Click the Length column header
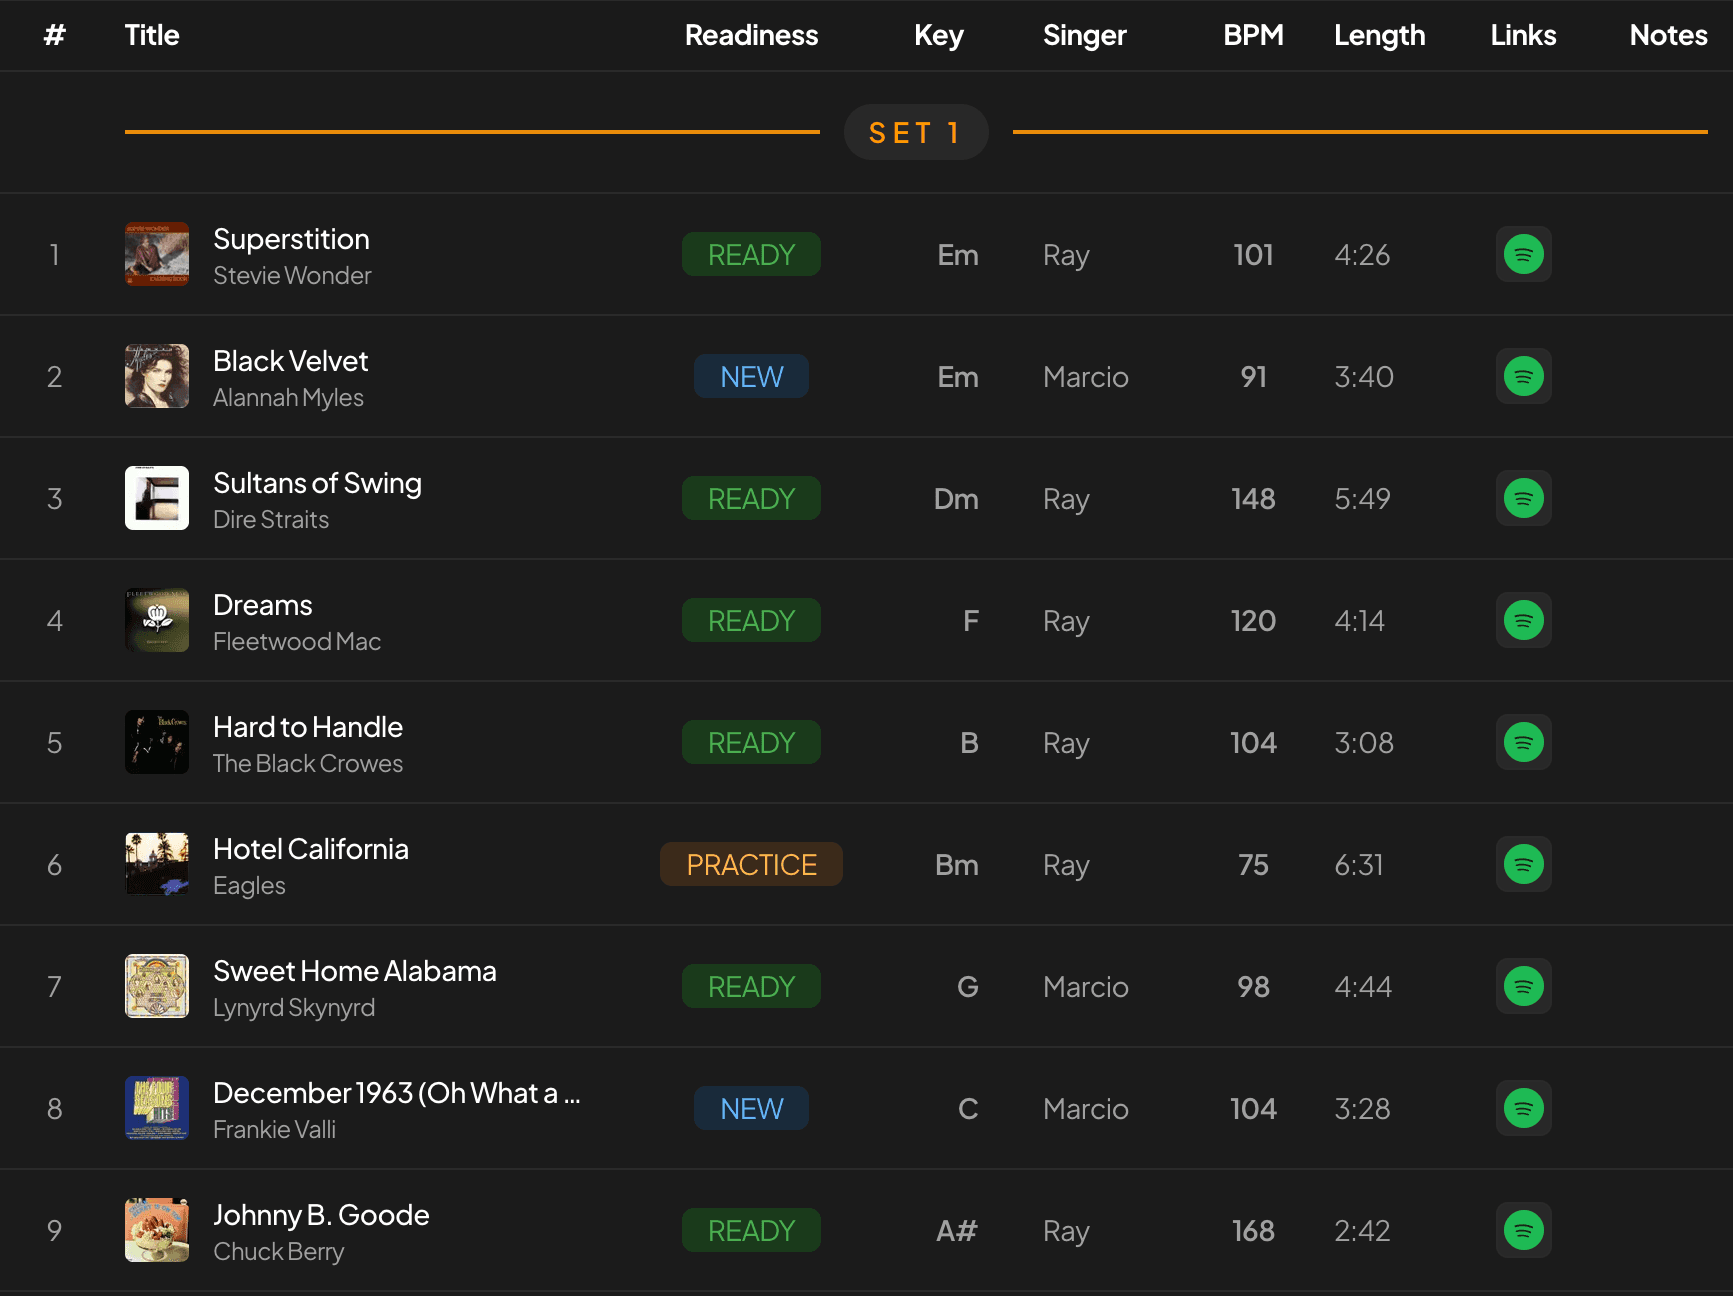Image resolution: width=1733 pixels, height=1296 pixels. point(1379,35)
